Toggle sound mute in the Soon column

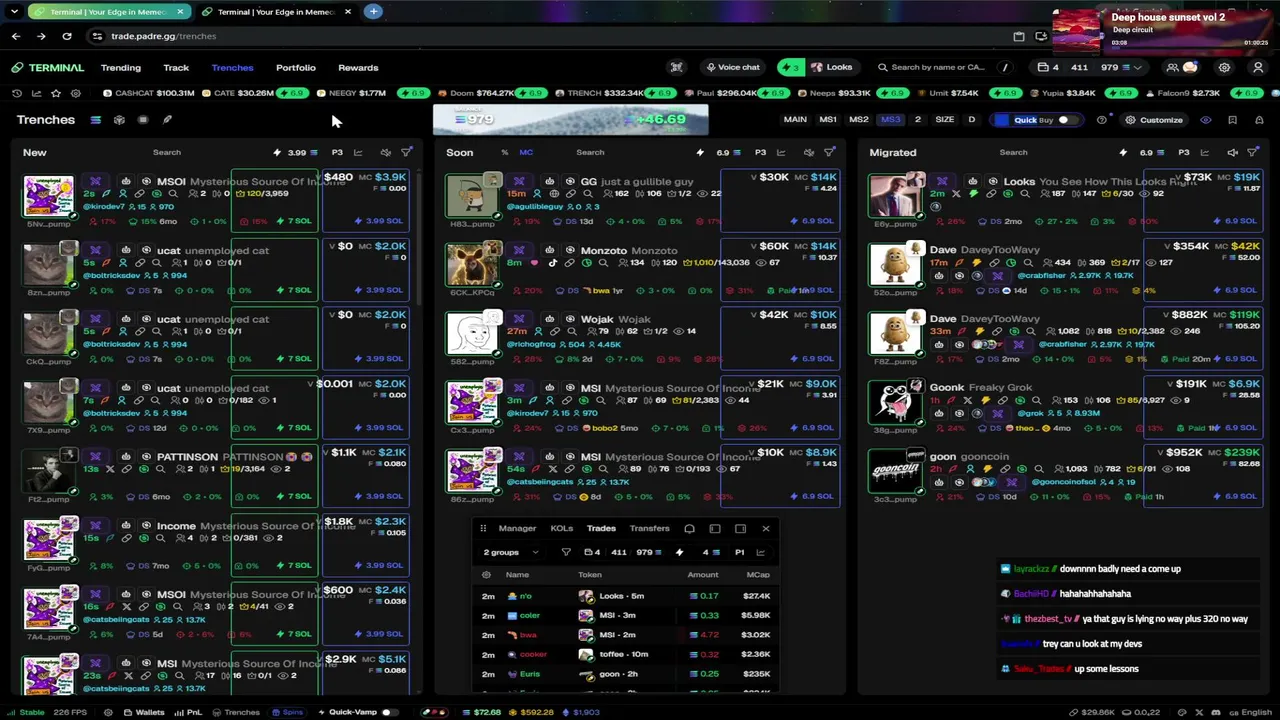tap(808, 153)
